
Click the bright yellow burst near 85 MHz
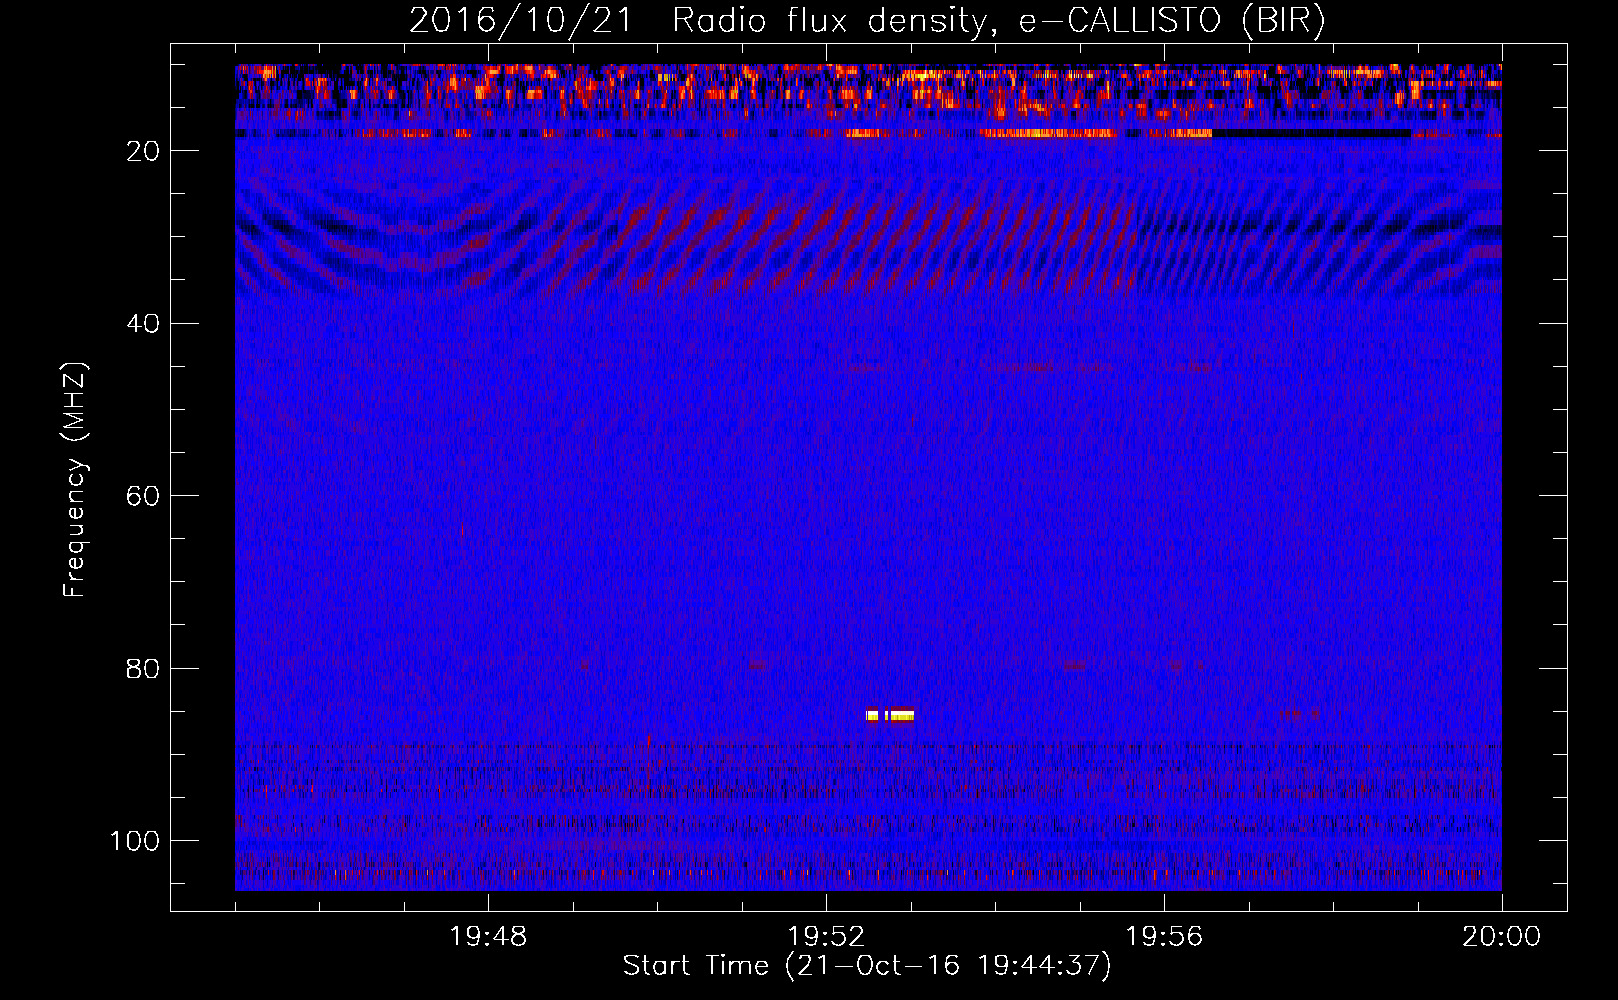(890, 715)
